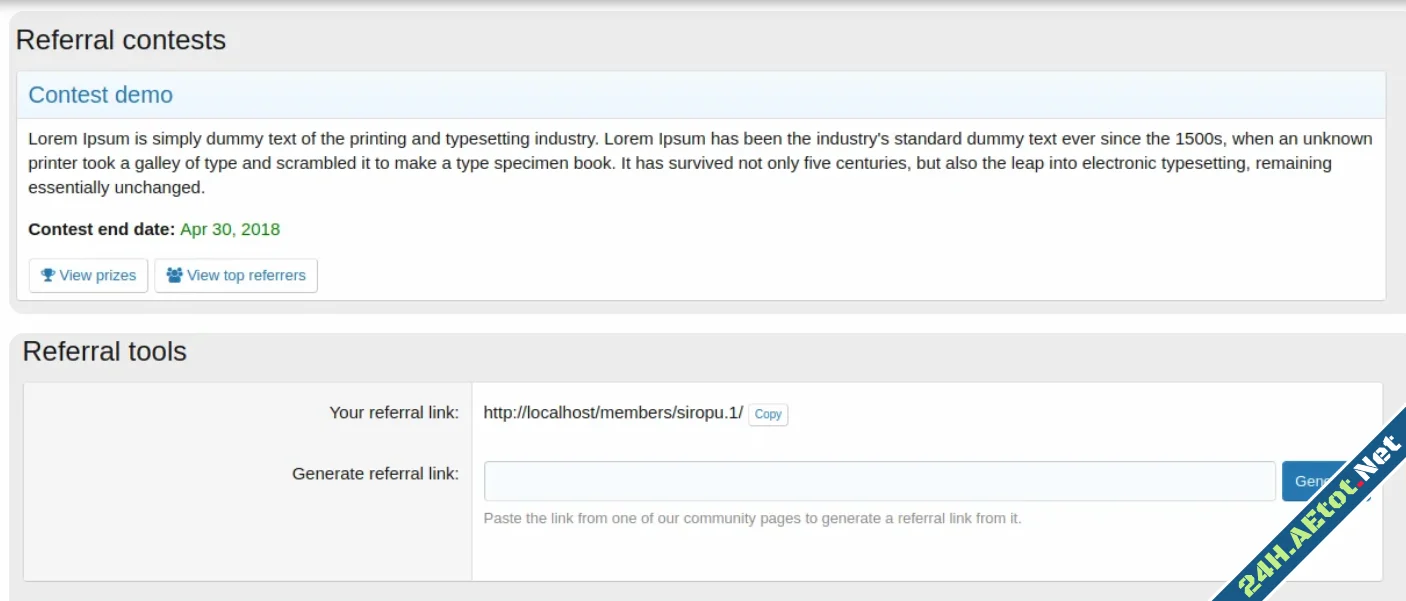Open the View top referrers button
This screenshot has height=601, width=1406.
[236, 276]
